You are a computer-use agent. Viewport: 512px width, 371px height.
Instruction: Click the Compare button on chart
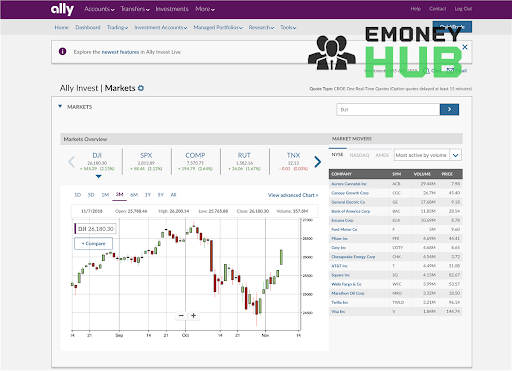pyautogui.click(x=93, y=244)
